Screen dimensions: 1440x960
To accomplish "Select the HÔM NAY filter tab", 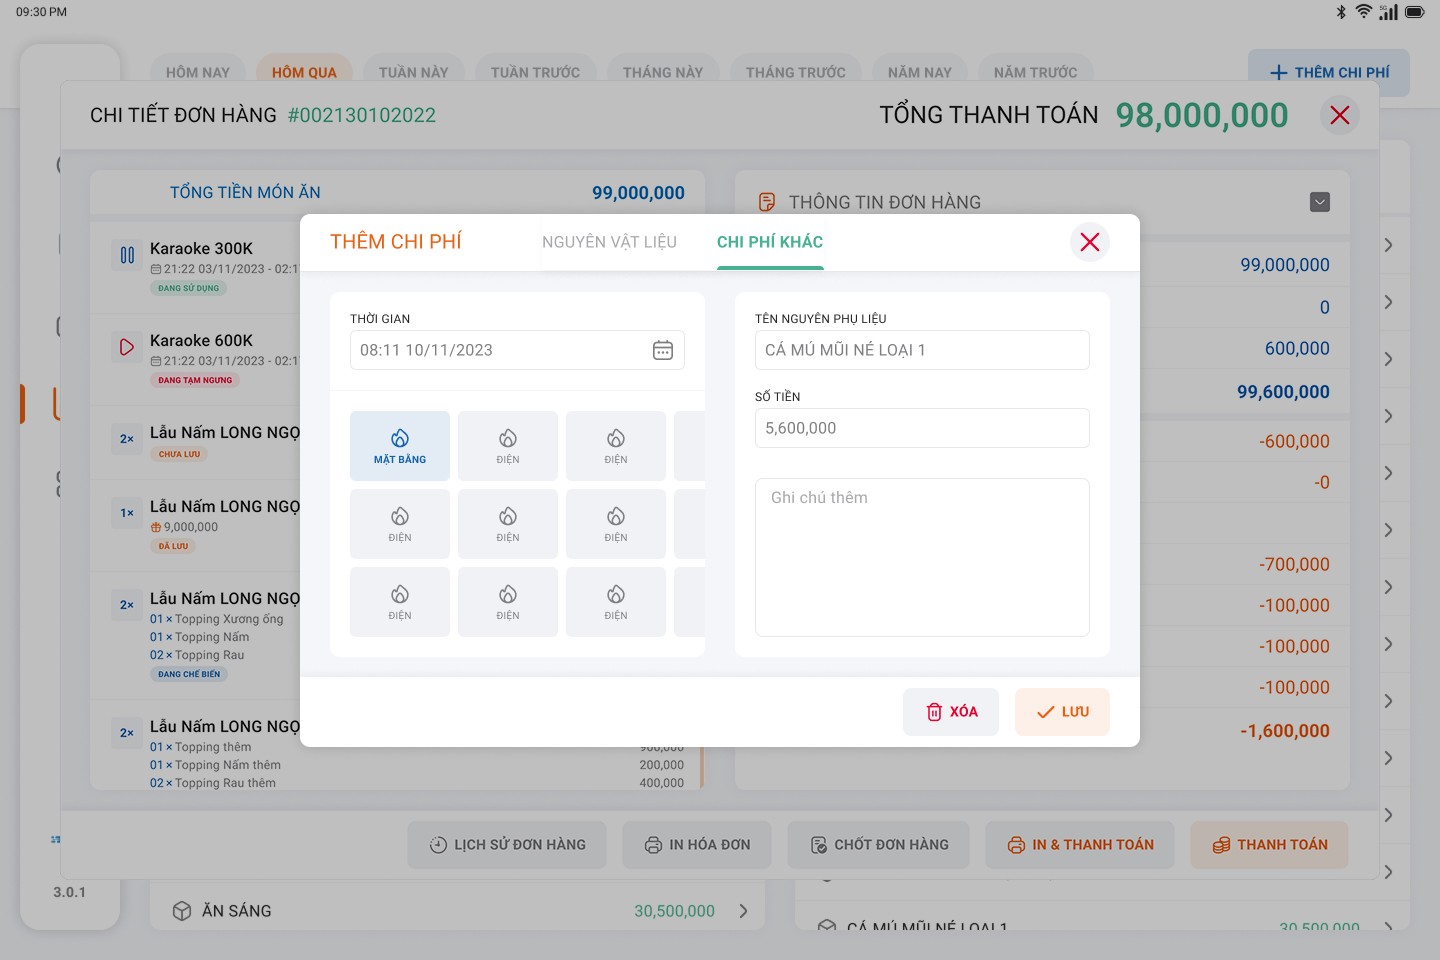I will pos(198,72).
